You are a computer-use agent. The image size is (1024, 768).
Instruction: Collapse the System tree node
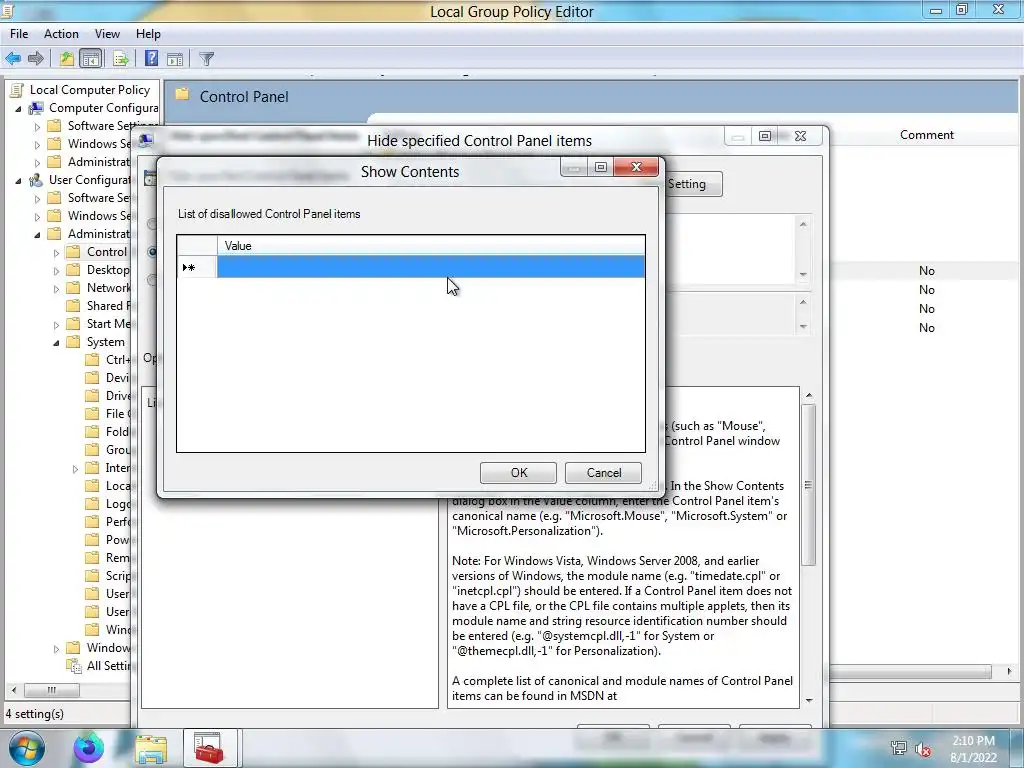tap(56, 342)
